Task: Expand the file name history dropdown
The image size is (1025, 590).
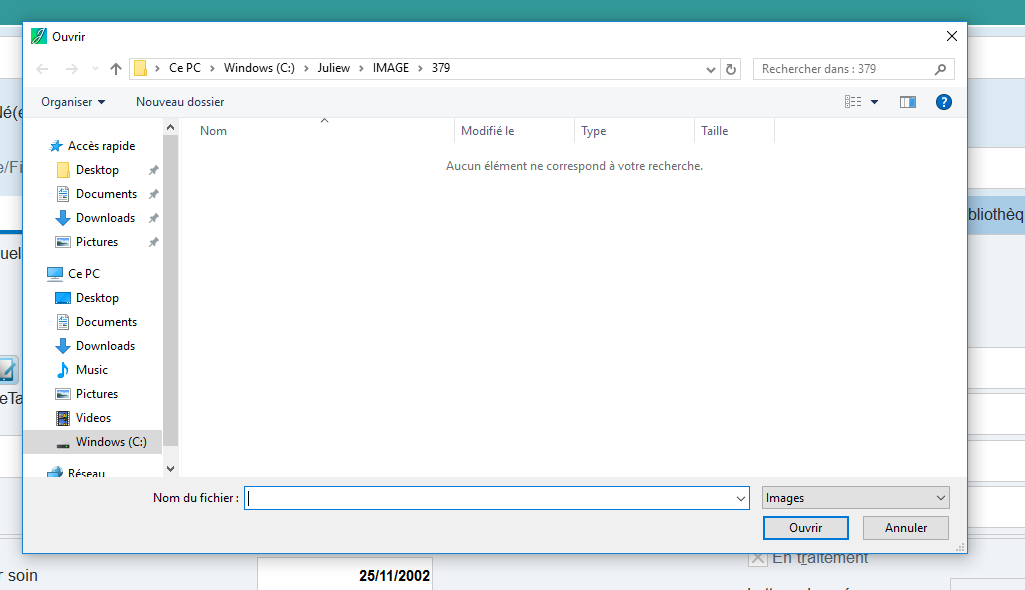Action: coord(741,499)
